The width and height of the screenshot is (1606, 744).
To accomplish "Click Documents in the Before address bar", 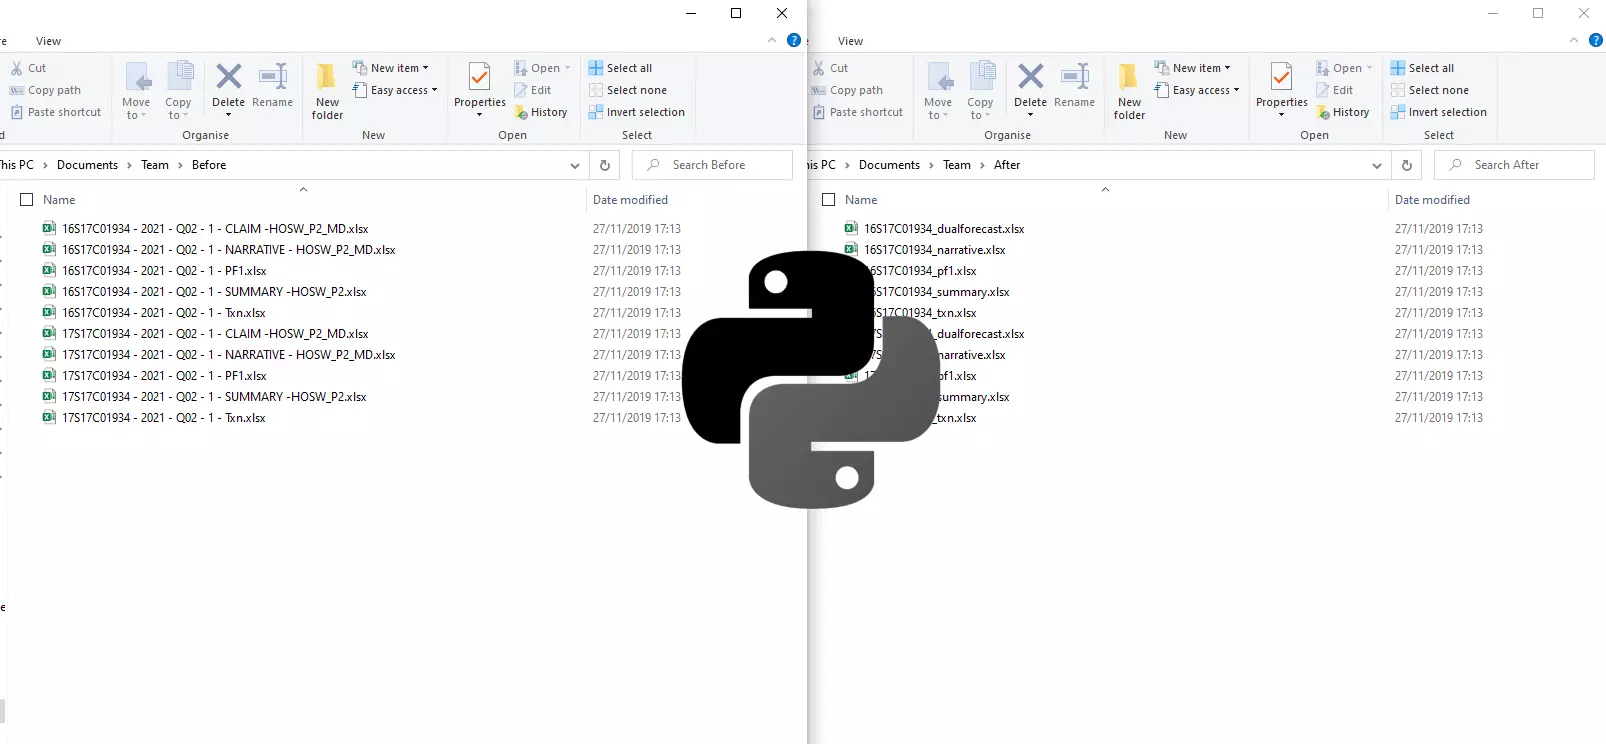I will (x=87, y=165).
